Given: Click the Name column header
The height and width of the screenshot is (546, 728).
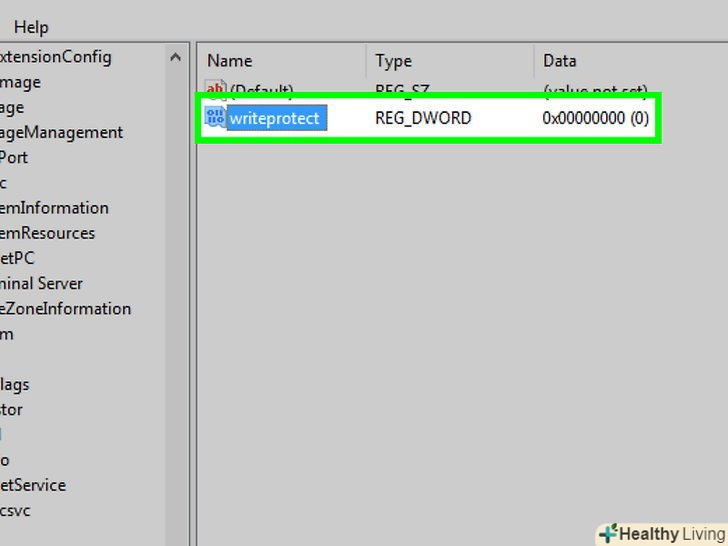Looking at the screenshot, I should click(229, 61).
